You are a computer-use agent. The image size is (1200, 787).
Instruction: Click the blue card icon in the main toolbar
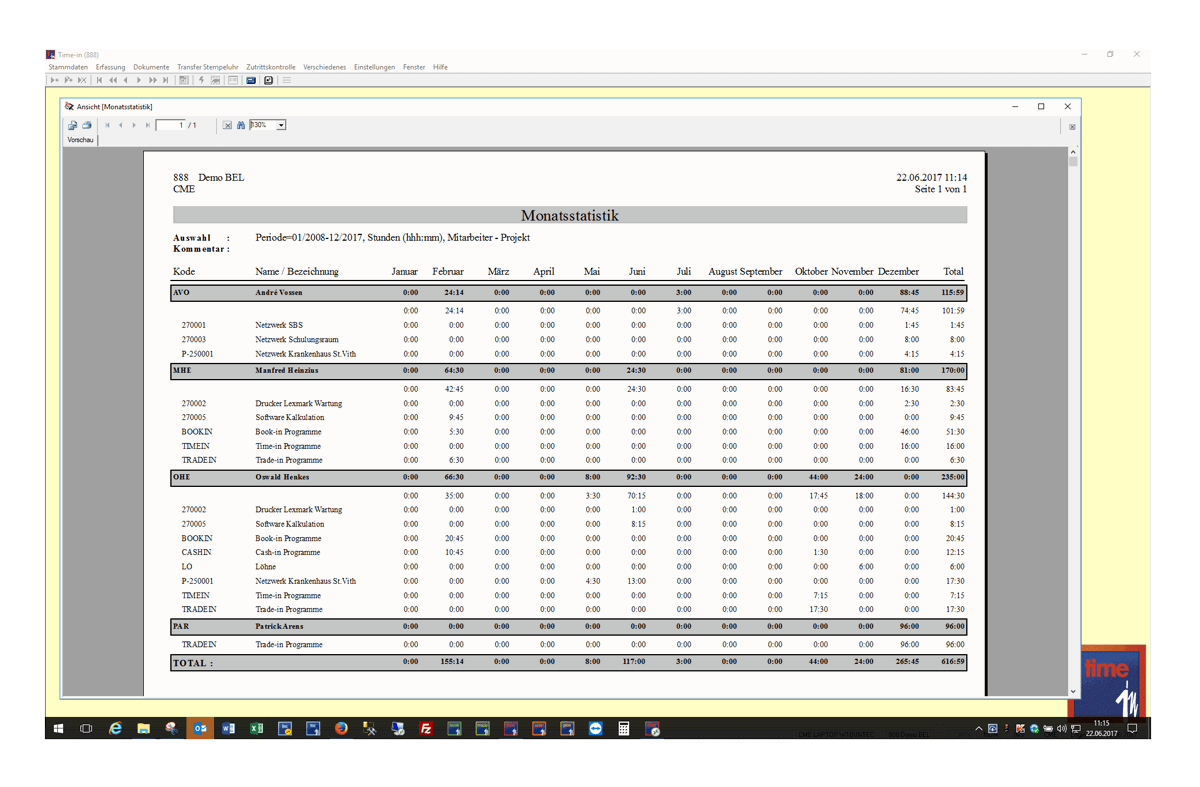(251, 80)
